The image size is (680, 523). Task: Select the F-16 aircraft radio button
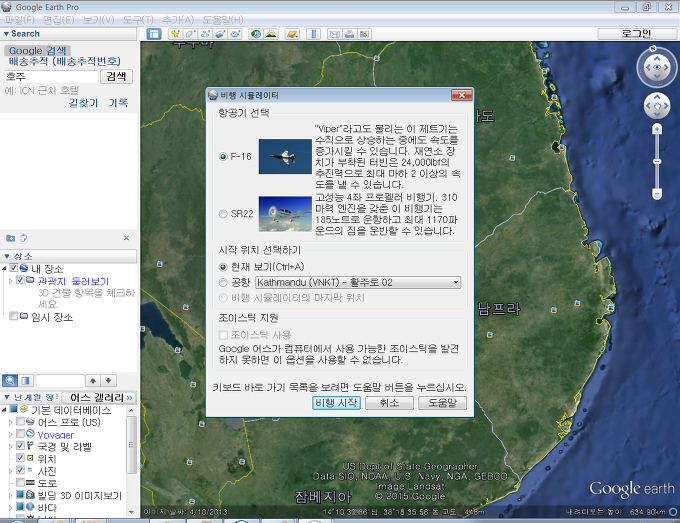223,157
